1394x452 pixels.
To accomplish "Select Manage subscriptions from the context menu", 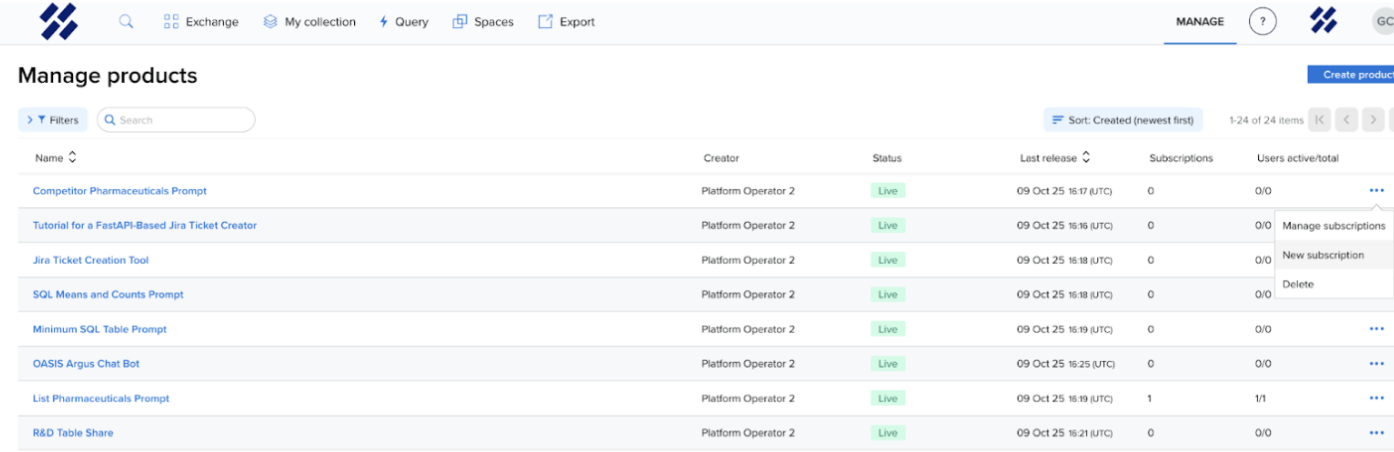I will pos(1333,226).
